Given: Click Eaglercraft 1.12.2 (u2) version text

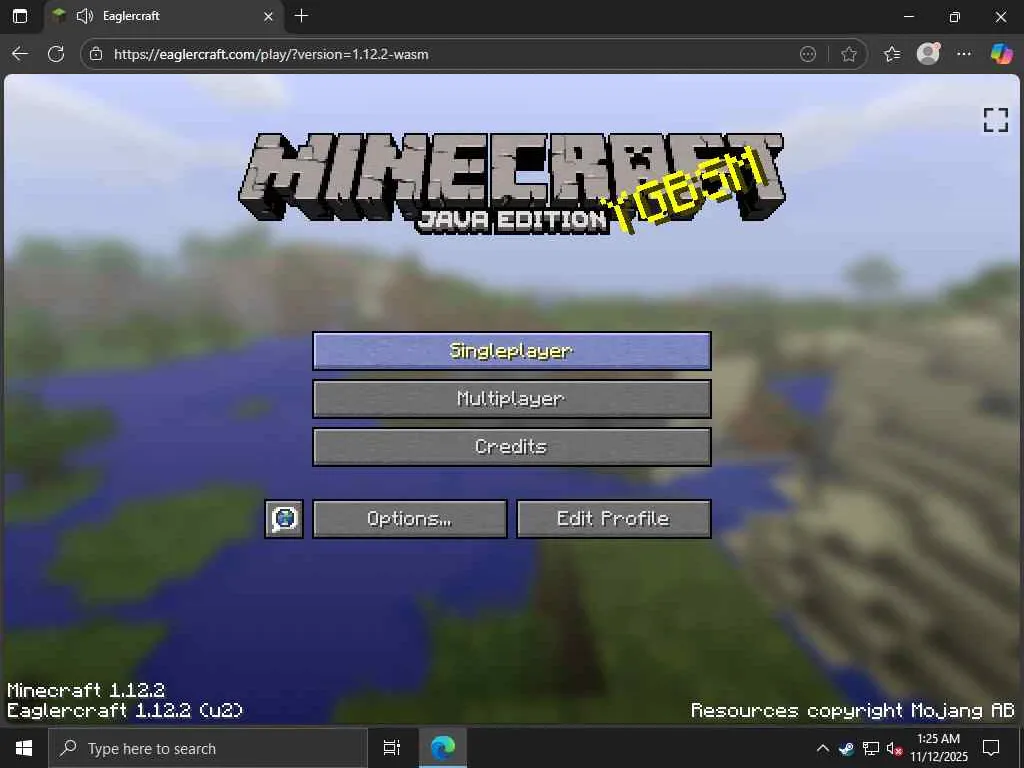Looking at the screenshot, I should click(x=125, y=710).
